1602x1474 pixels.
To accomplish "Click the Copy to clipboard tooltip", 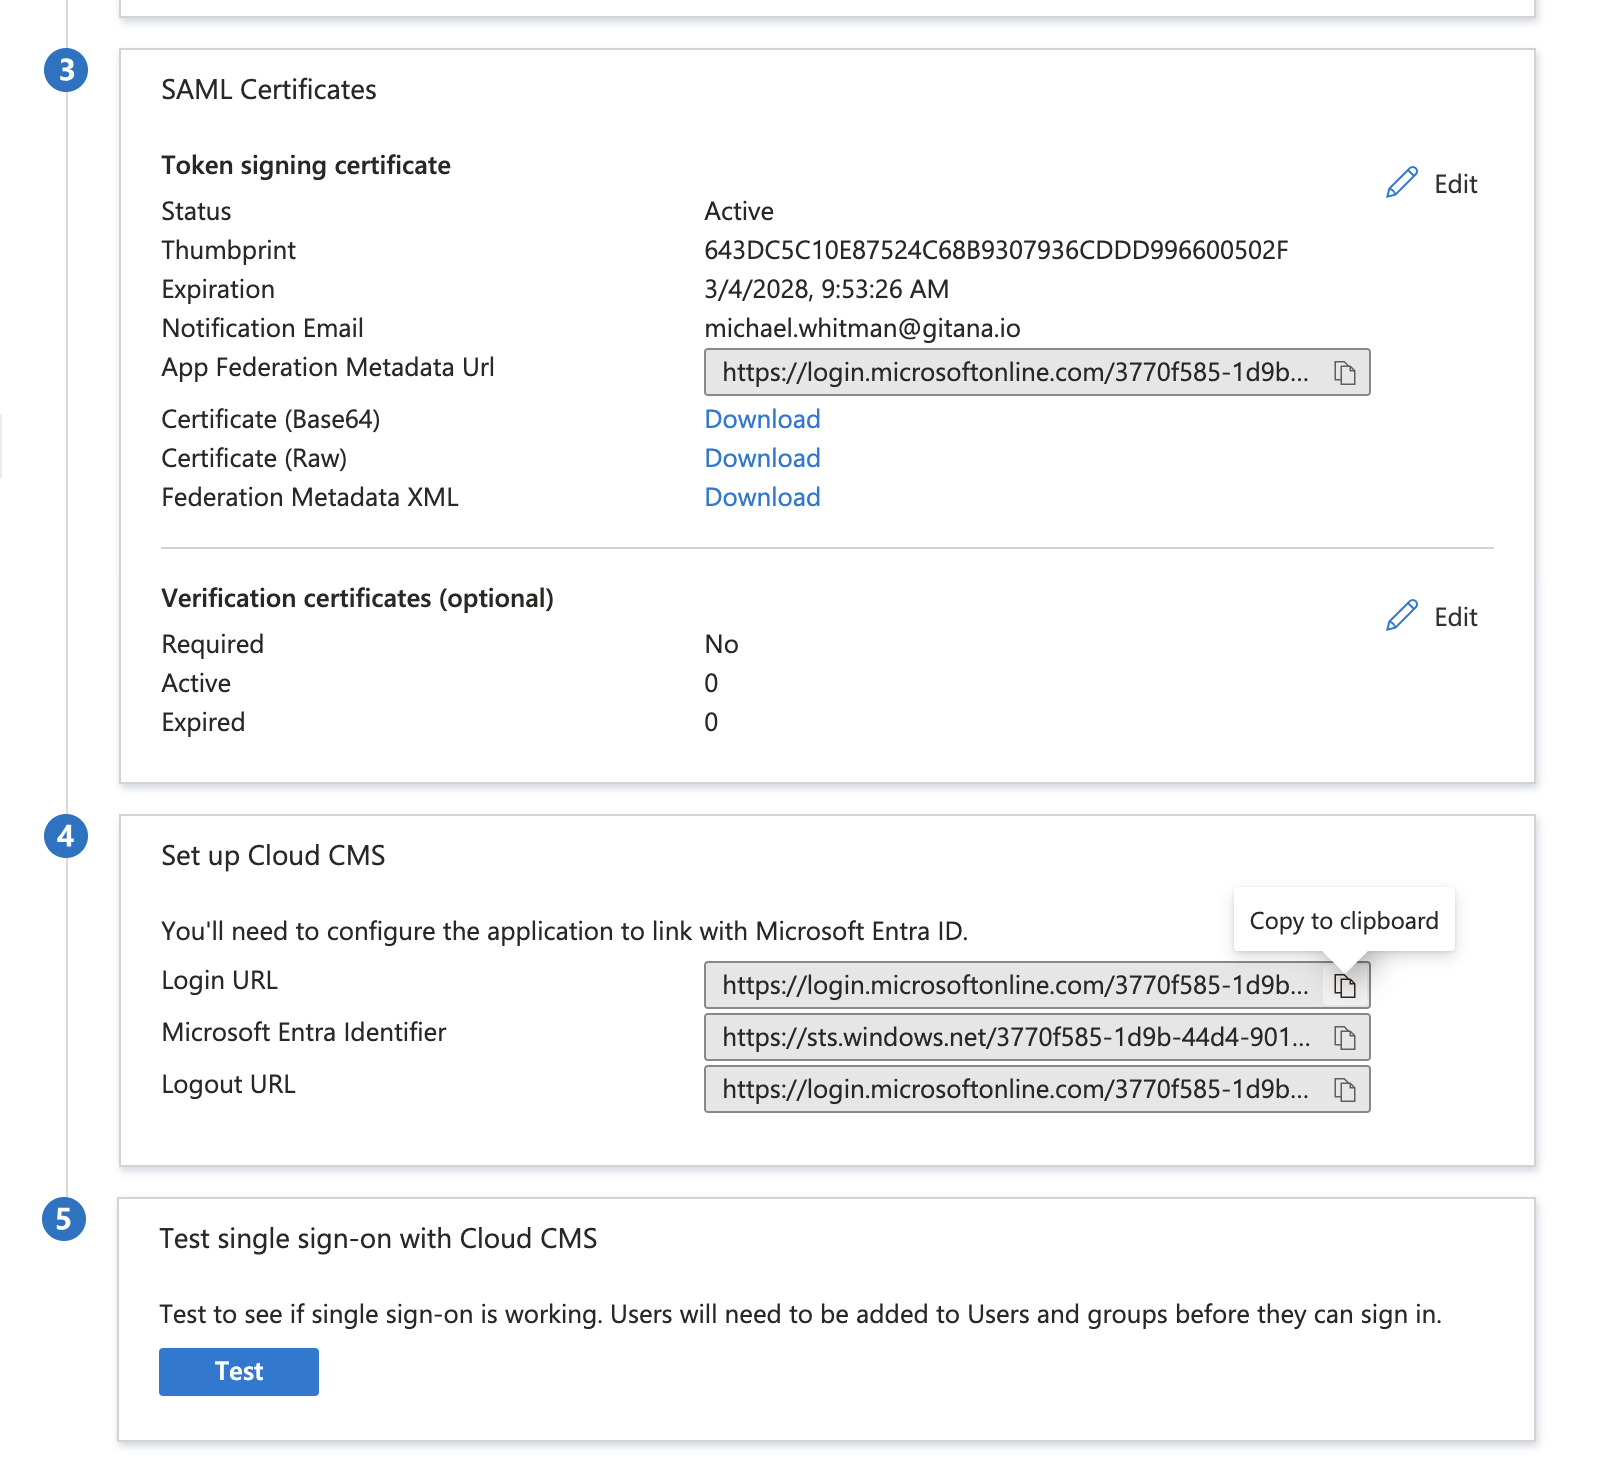I will pos(1344,920).
